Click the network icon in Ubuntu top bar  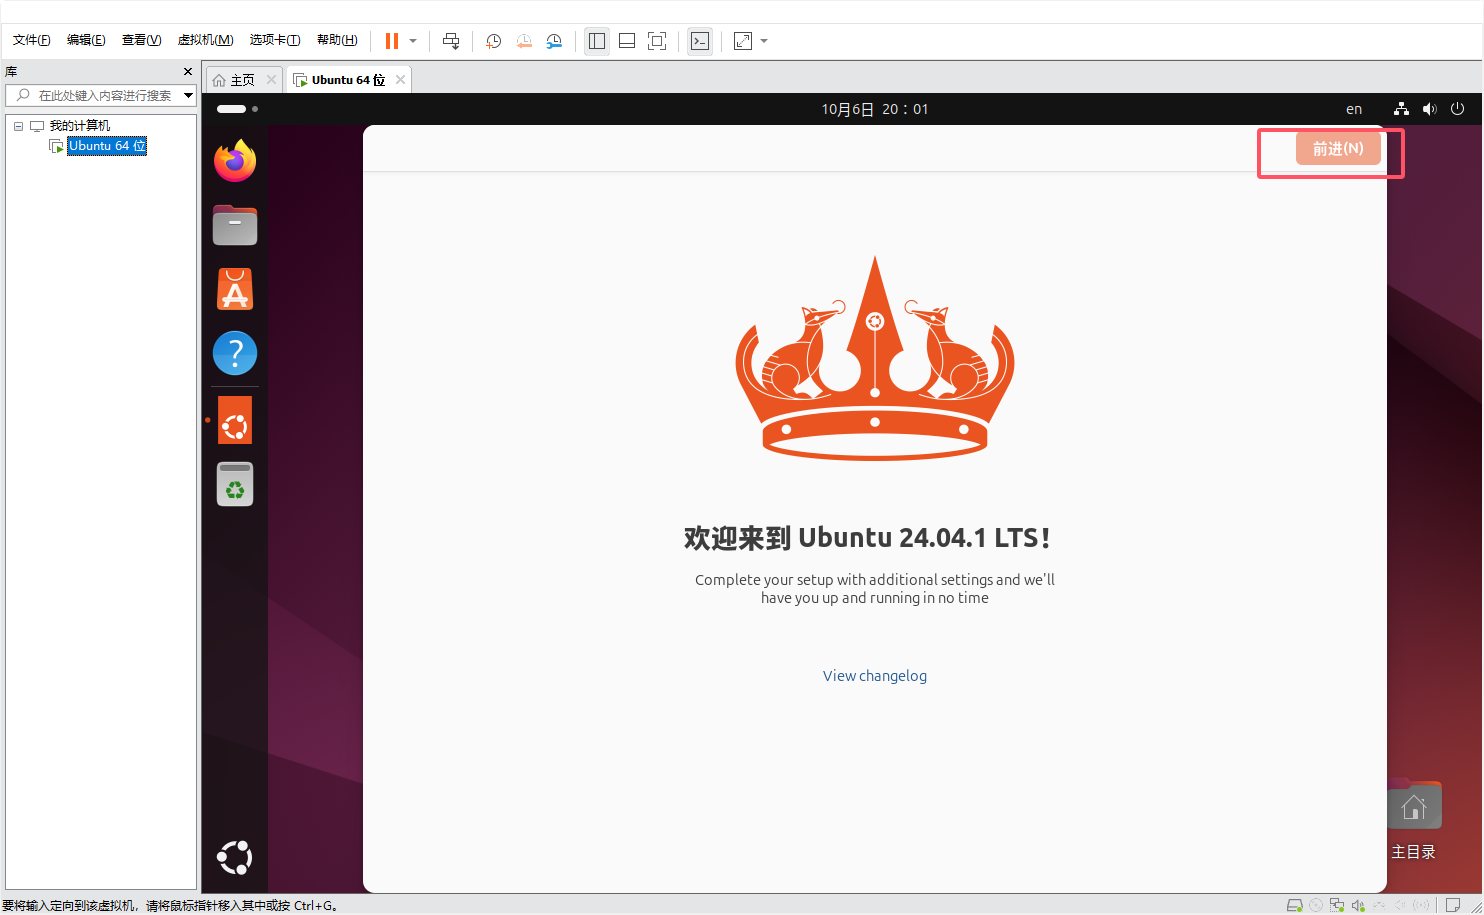1401,109
